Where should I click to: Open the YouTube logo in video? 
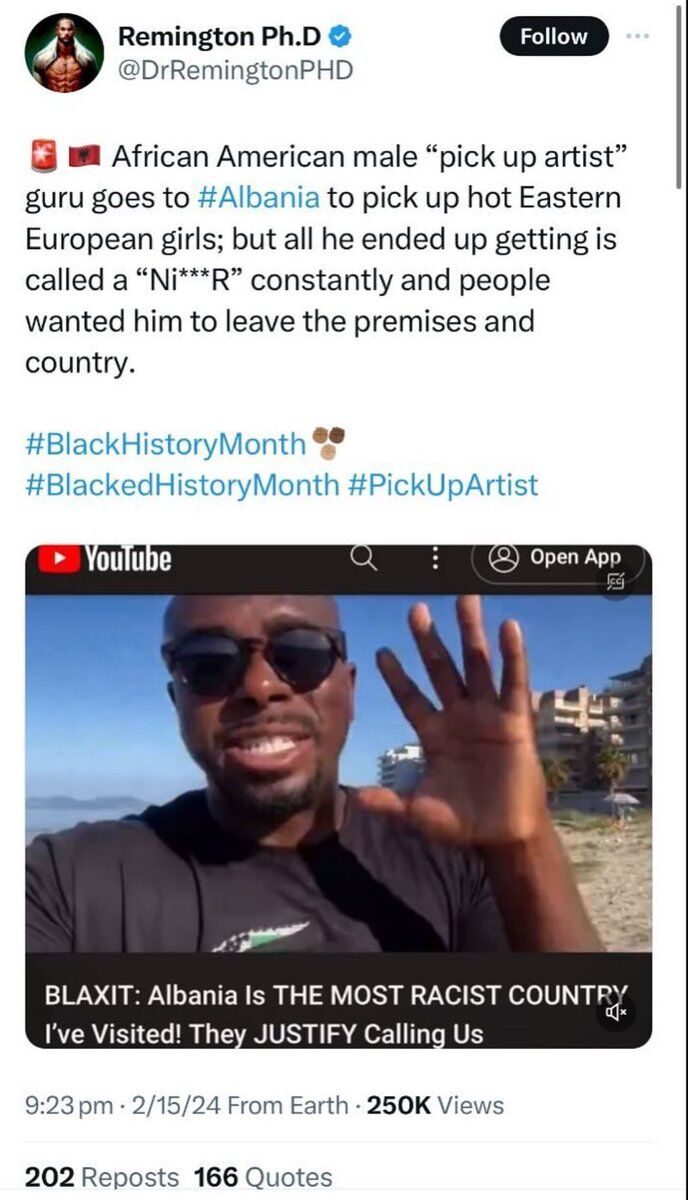[104, 559]
